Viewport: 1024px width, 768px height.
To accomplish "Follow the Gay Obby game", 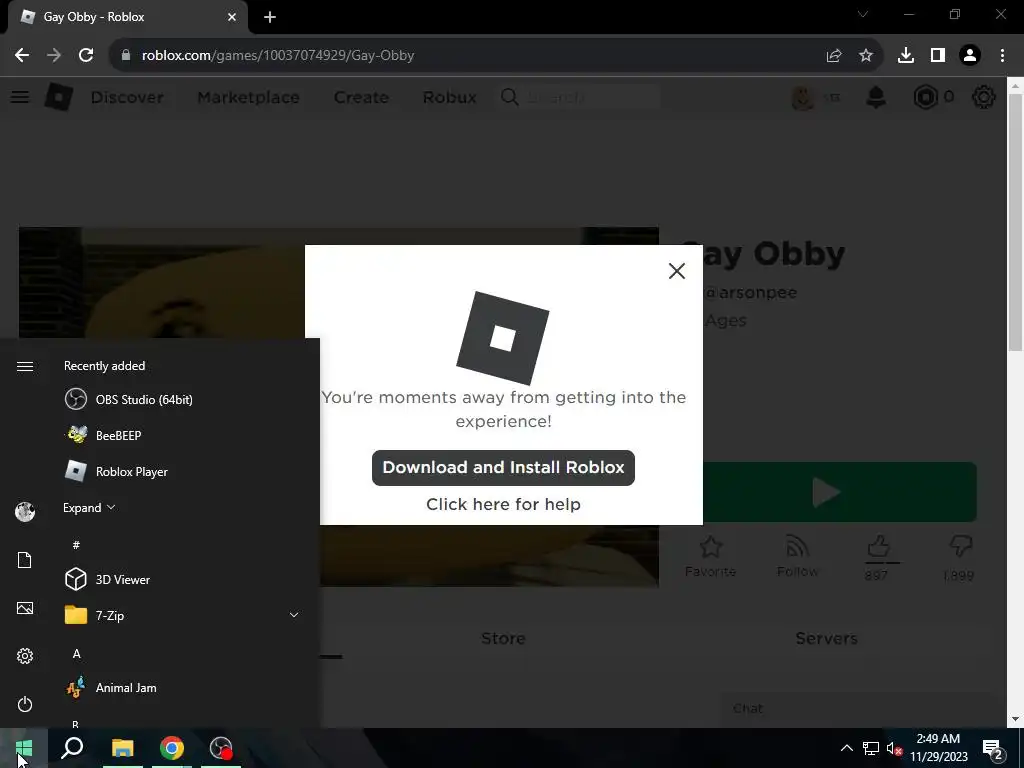I will click(x=797, y=556).
